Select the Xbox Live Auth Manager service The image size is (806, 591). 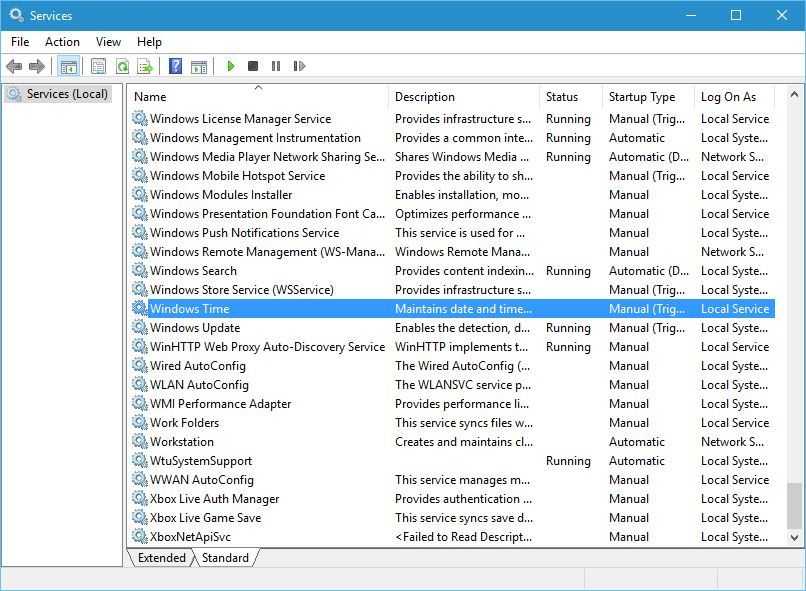click(x=452, y=499)
